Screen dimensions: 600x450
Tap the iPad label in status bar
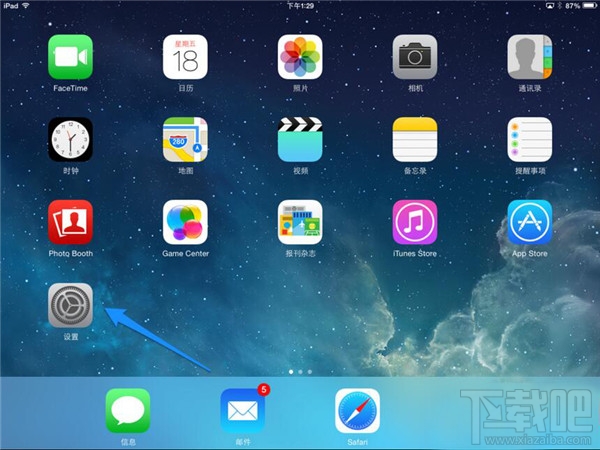(x=11, y=6)
